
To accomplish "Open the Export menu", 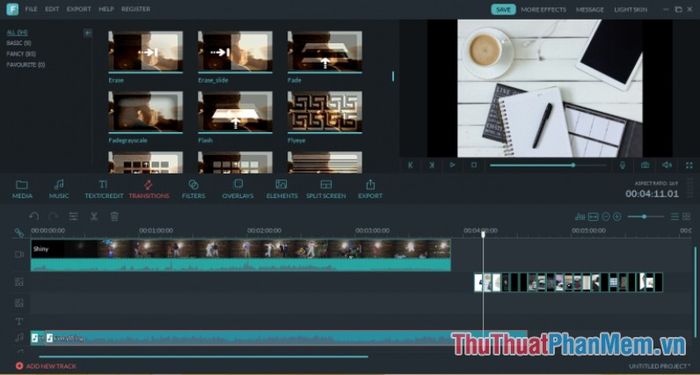I will click(79, 9).
